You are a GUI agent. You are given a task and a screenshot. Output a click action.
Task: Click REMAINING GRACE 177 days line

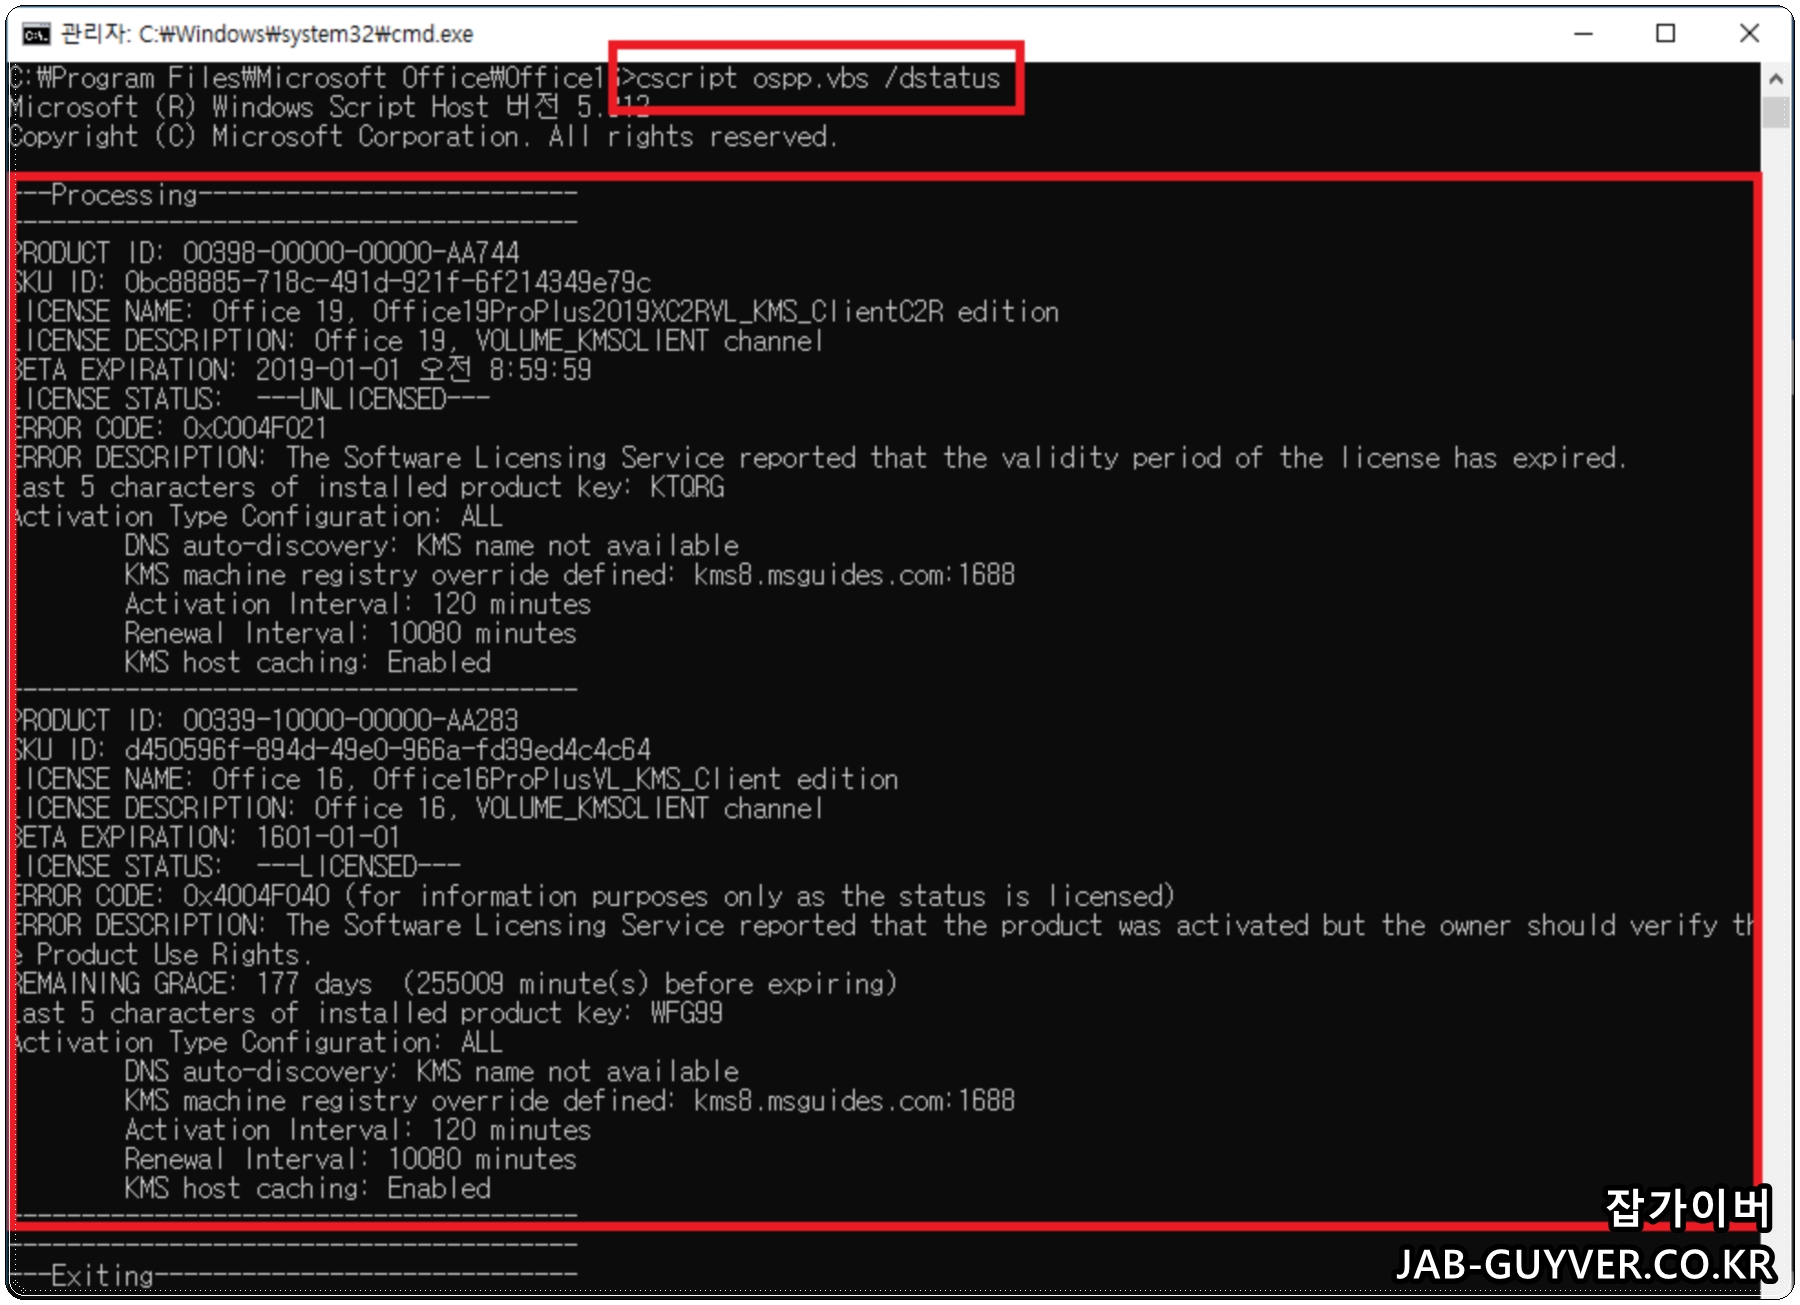click(x=455, y=984)
